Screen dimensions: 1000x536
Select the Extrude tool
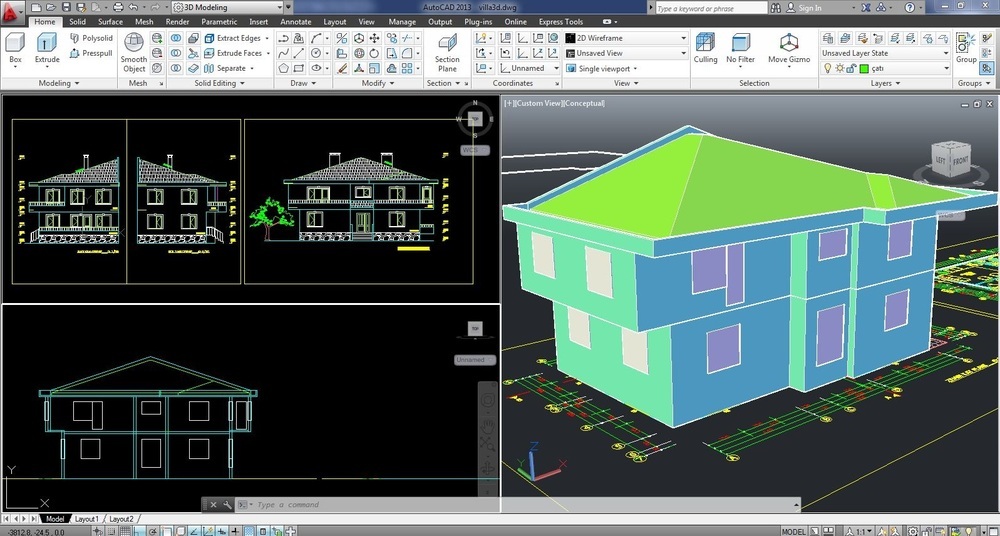(47, 48)
